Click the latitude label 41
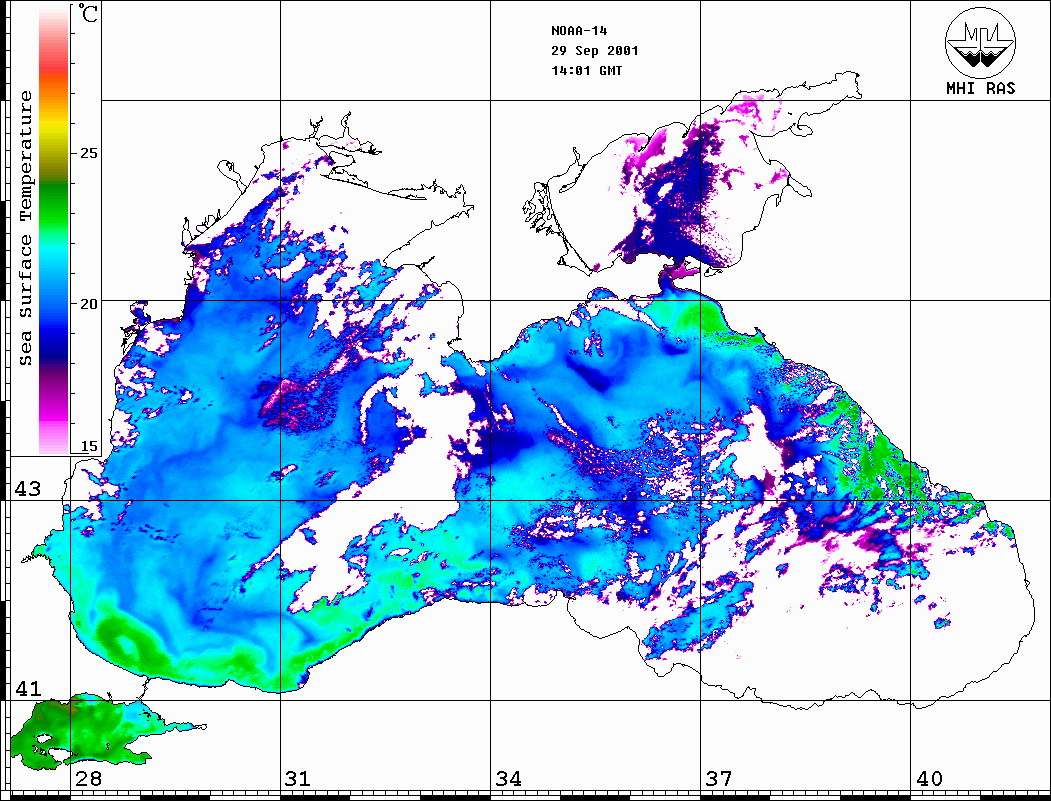The height and width of the screenshot is (801, 1051). (28, 688)
